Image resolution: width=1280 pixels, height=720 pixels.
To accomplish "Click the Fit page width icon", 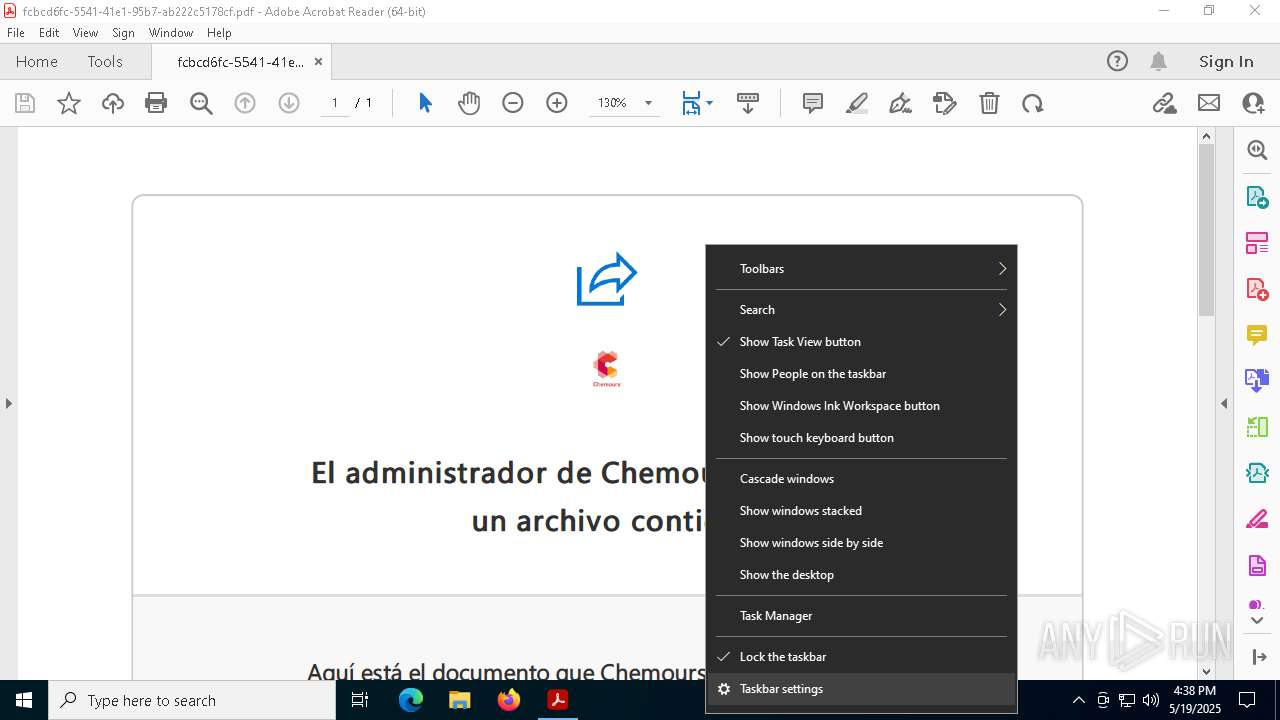I will tap(691, 103).
